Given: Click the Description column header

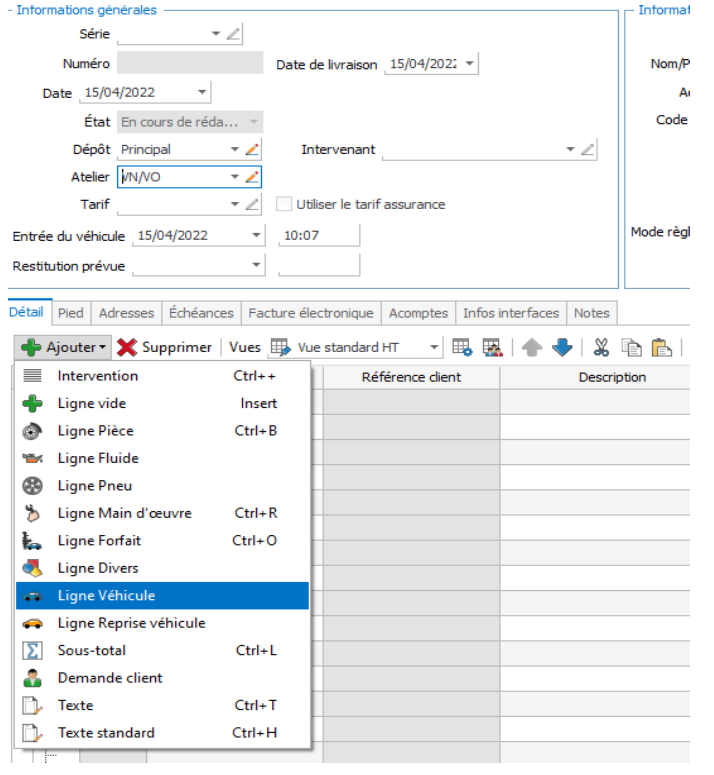Looking at the screenshot, I should point(595,378).
